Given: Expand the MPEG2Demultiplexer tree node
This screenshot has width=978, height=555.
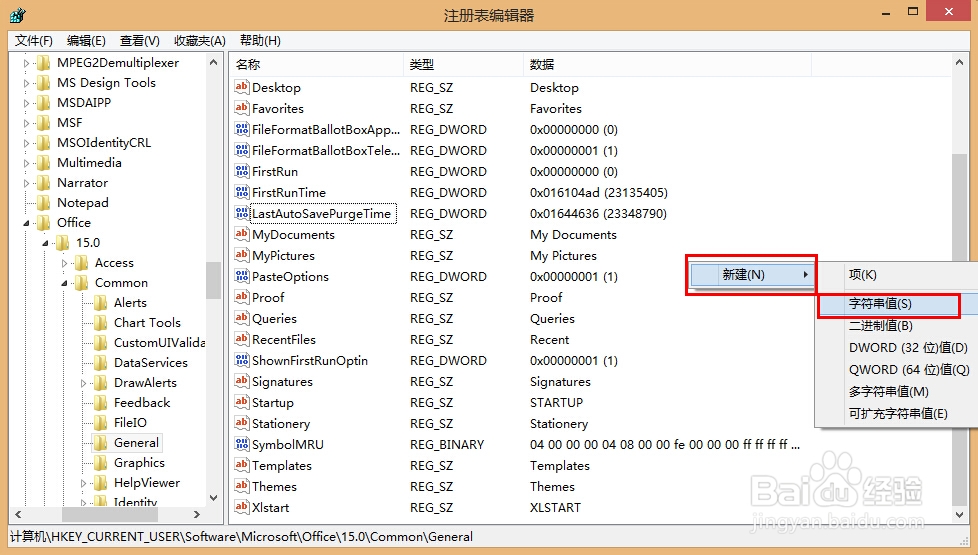Looking at the screenshot, I should tap(26, 63).
